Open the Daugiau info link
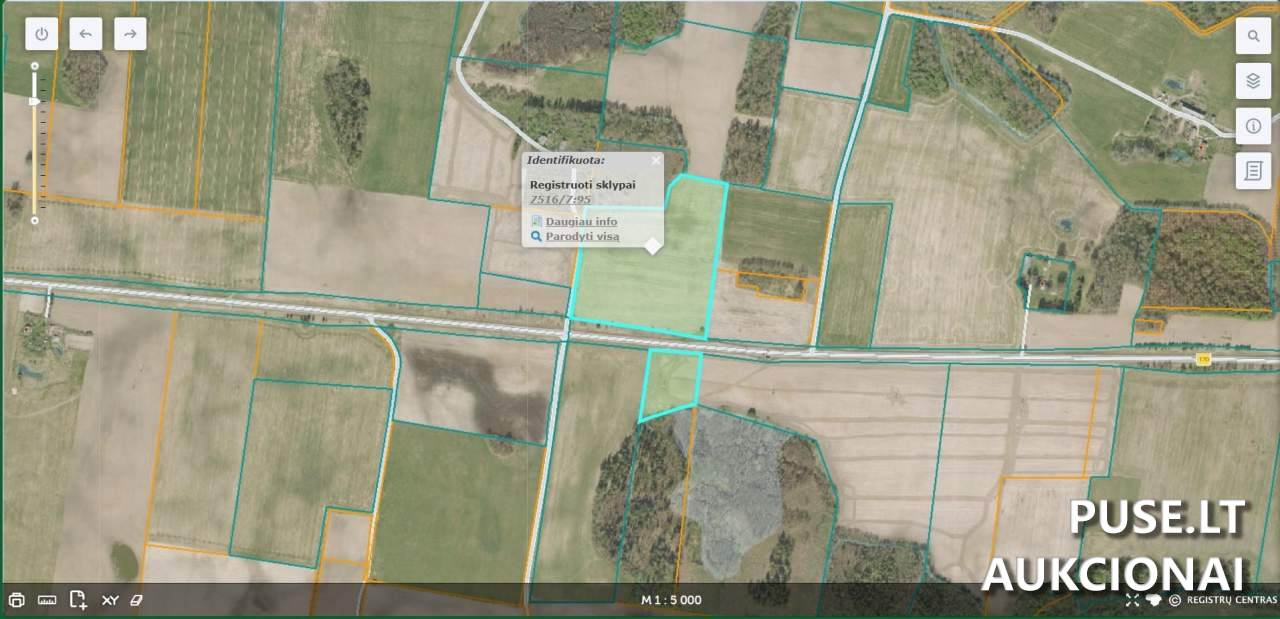This screenshot has width=1280, height=619. point(581,221)
